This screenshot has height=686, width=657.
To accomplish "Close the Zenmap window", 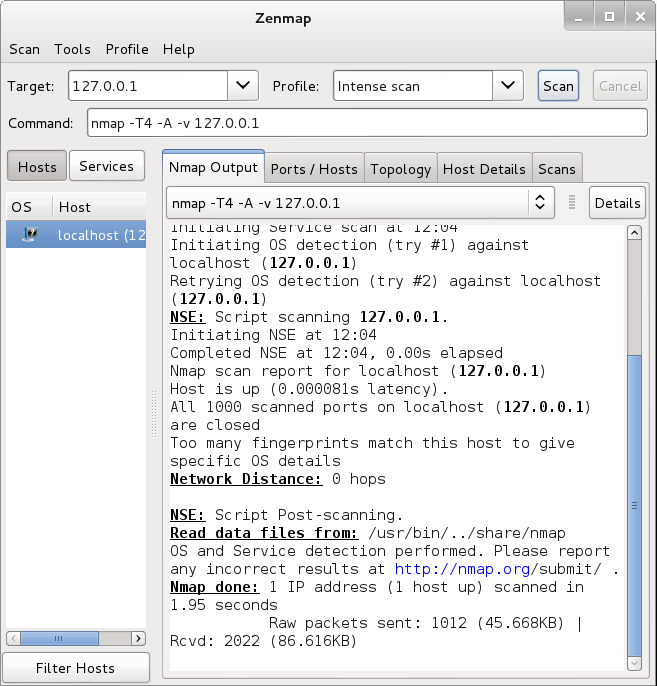I will (x=640, y=17).
